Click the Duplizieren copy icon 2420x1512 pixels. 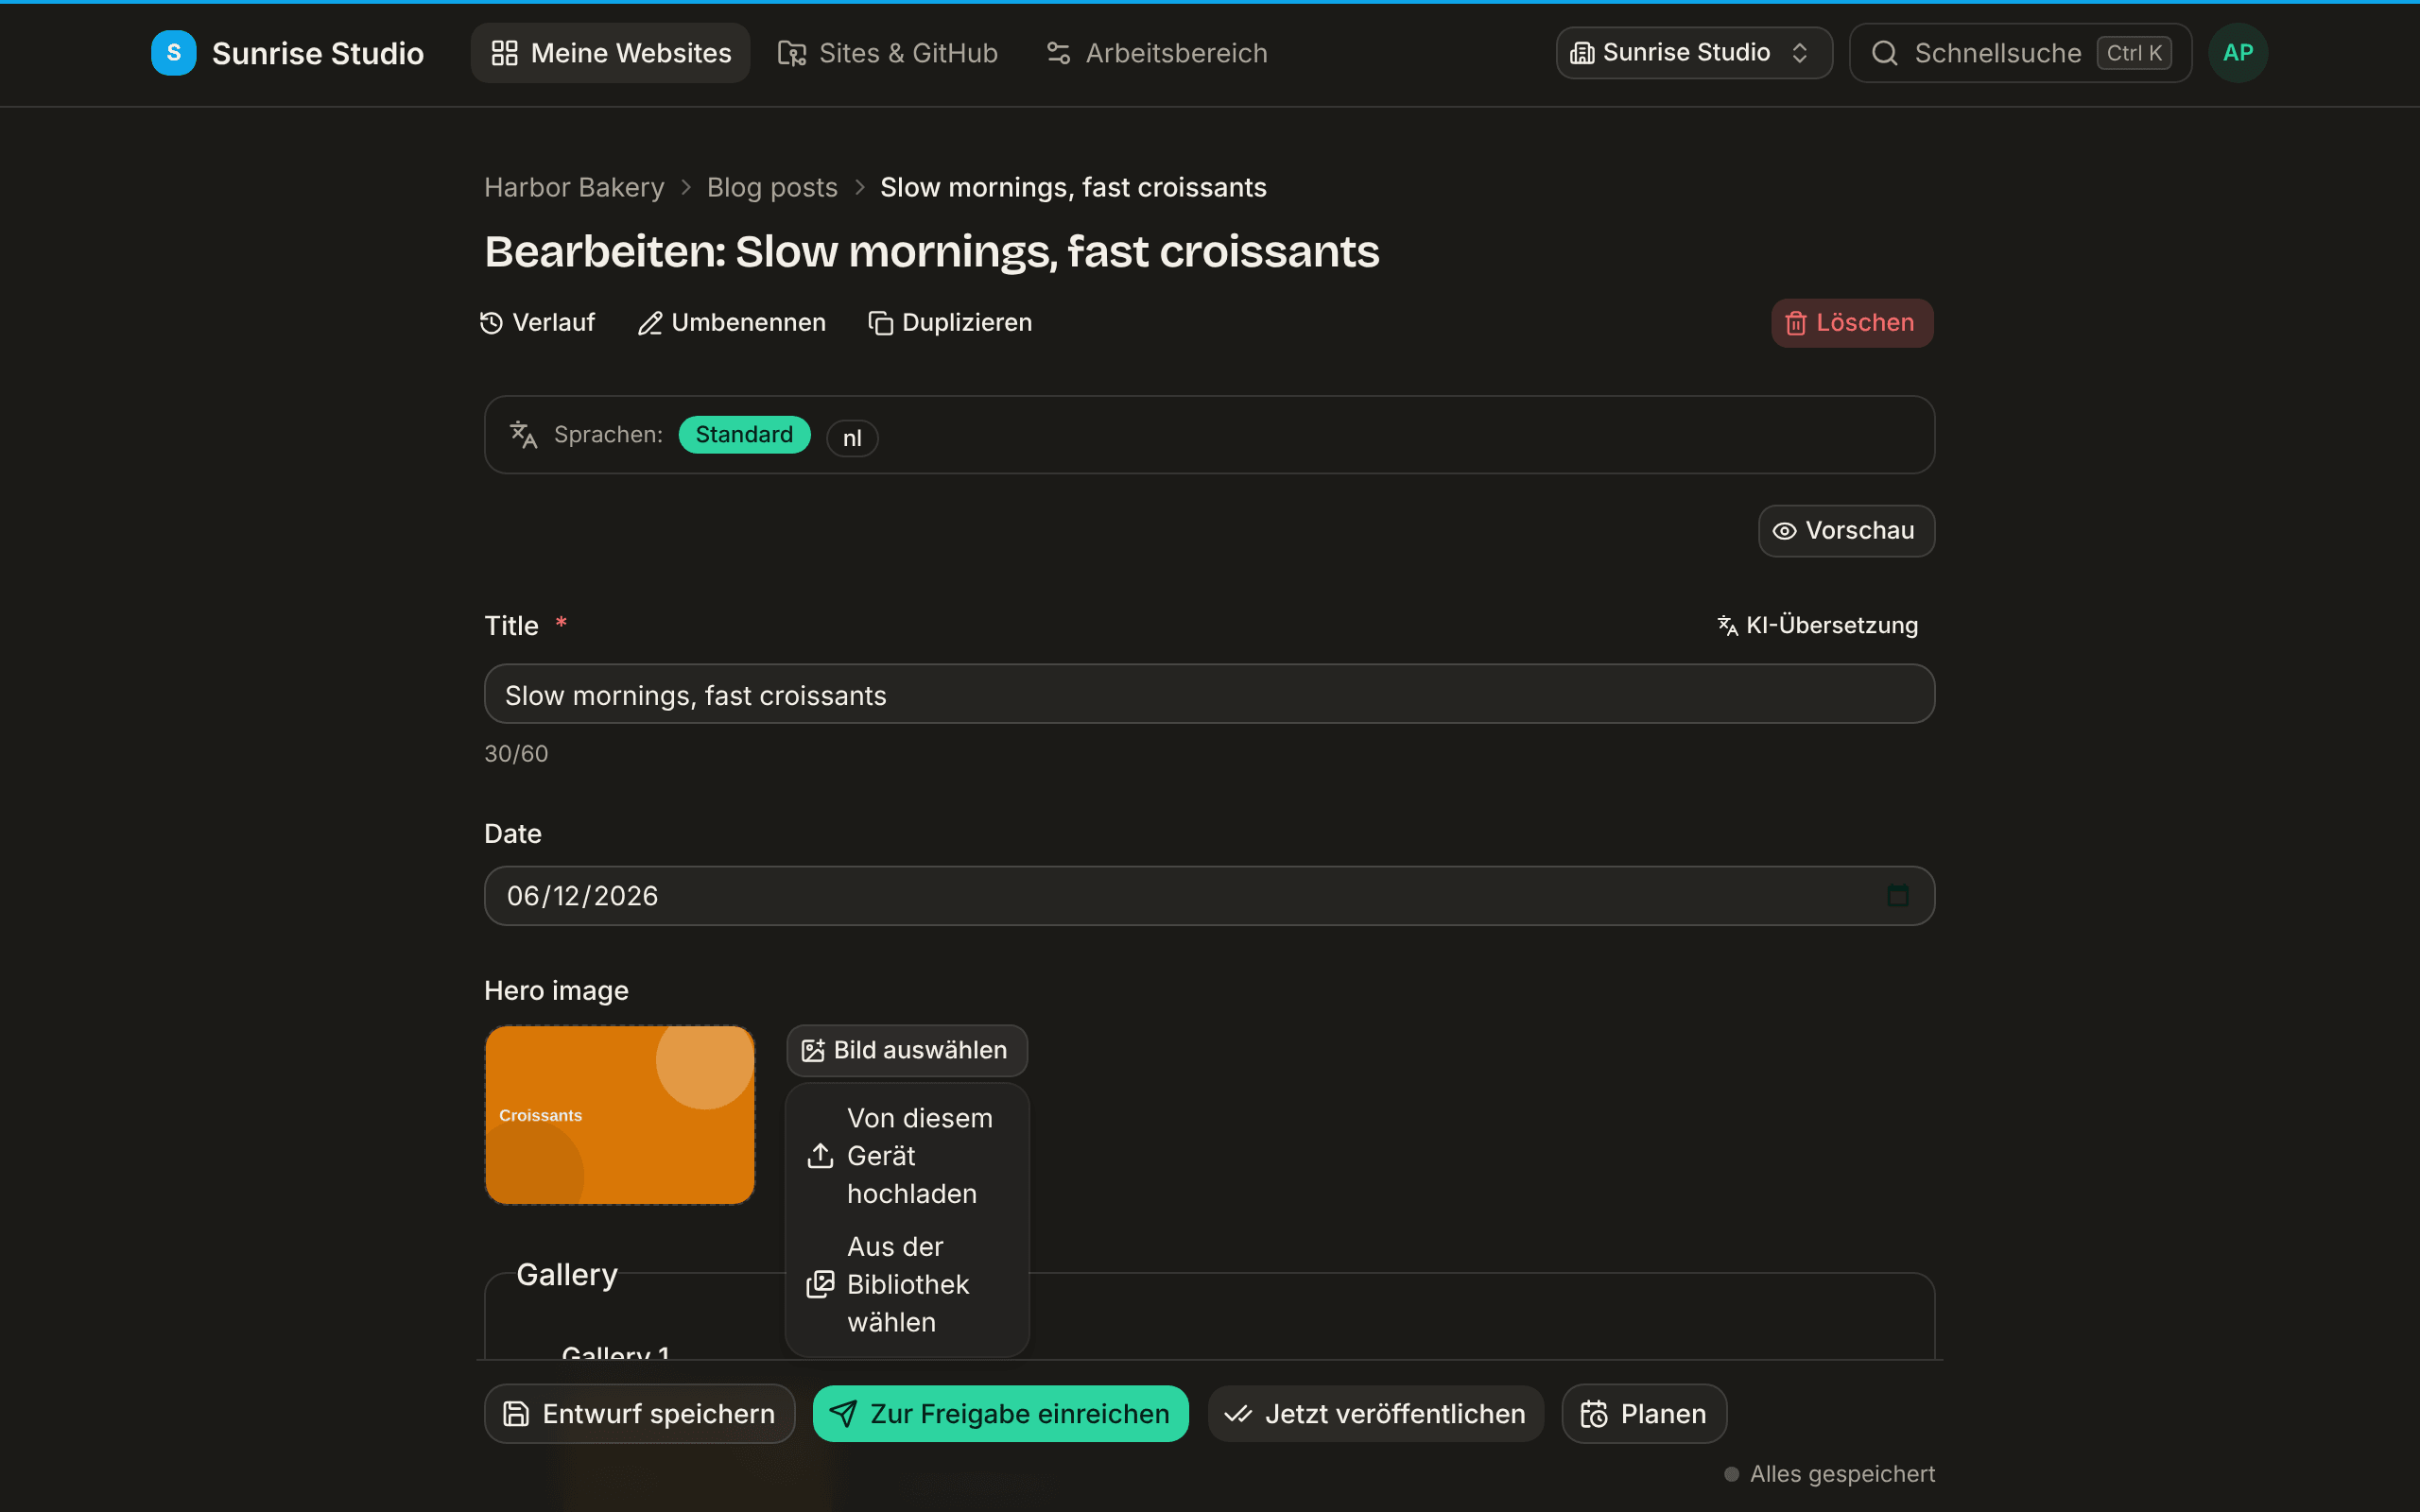point(880,323)
